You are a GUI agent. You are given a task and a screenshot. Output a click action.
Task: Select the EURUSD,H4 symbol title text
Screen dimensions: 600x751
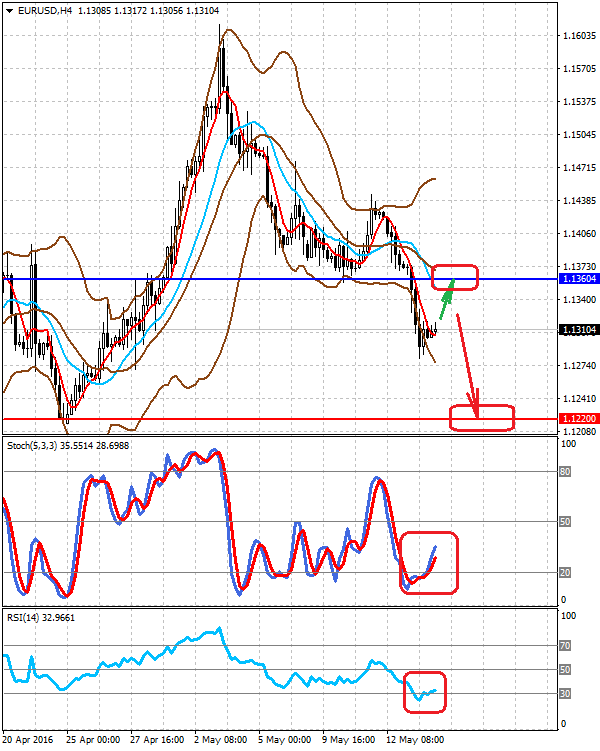pyautogui.click(x=45, y=11)
